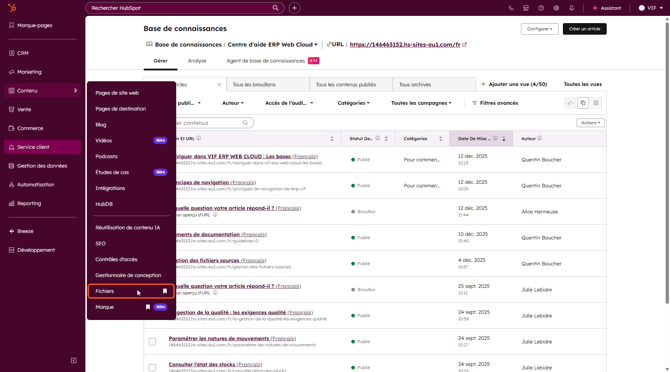The image size is (670, 372).
Task: Click info icon next to Auteur header
Action: click(540, 138)
